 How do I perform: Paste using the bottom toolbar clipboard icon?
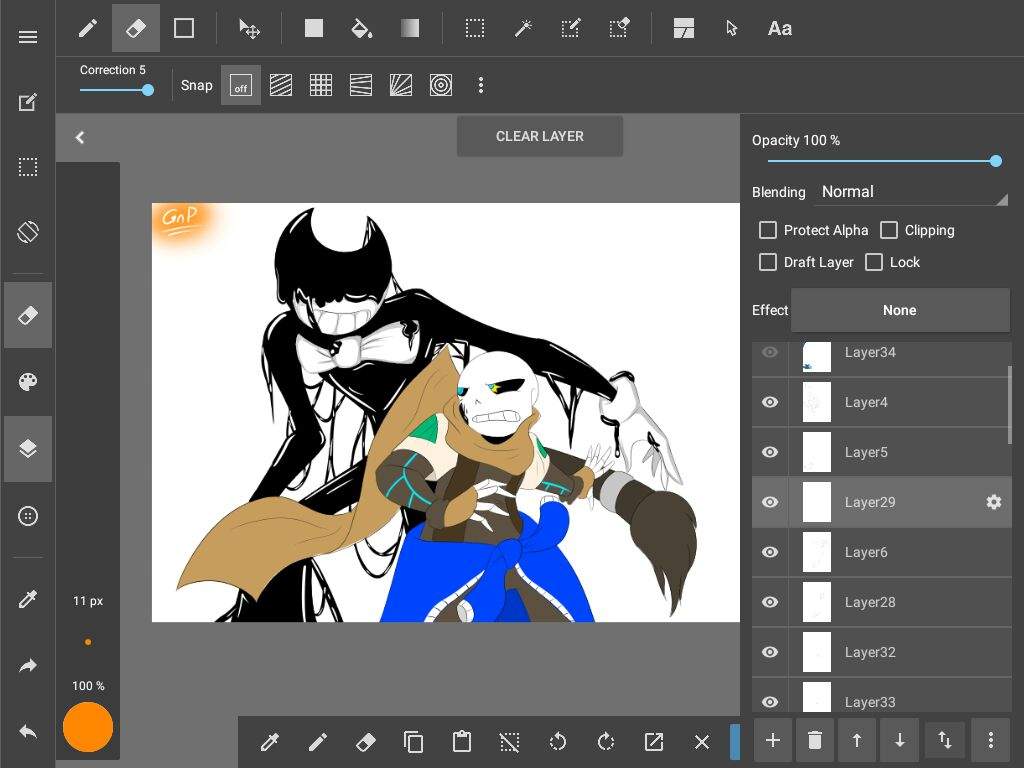click(x=462, y=741)
